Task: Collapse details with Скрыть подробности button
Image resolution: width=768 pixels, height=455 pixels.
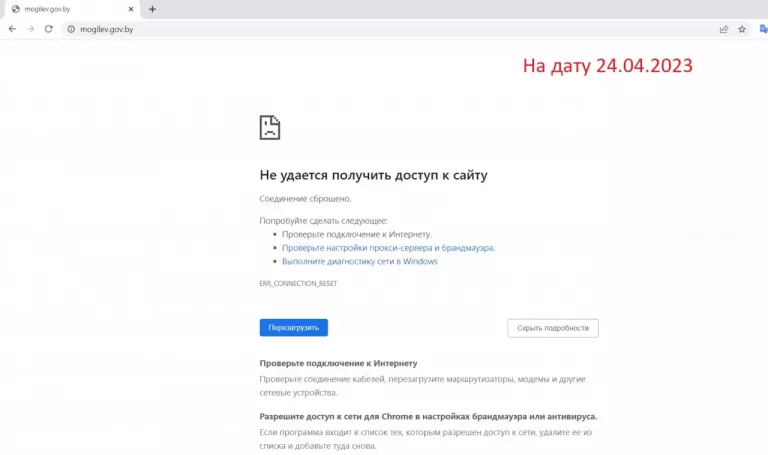Action: 553,328
